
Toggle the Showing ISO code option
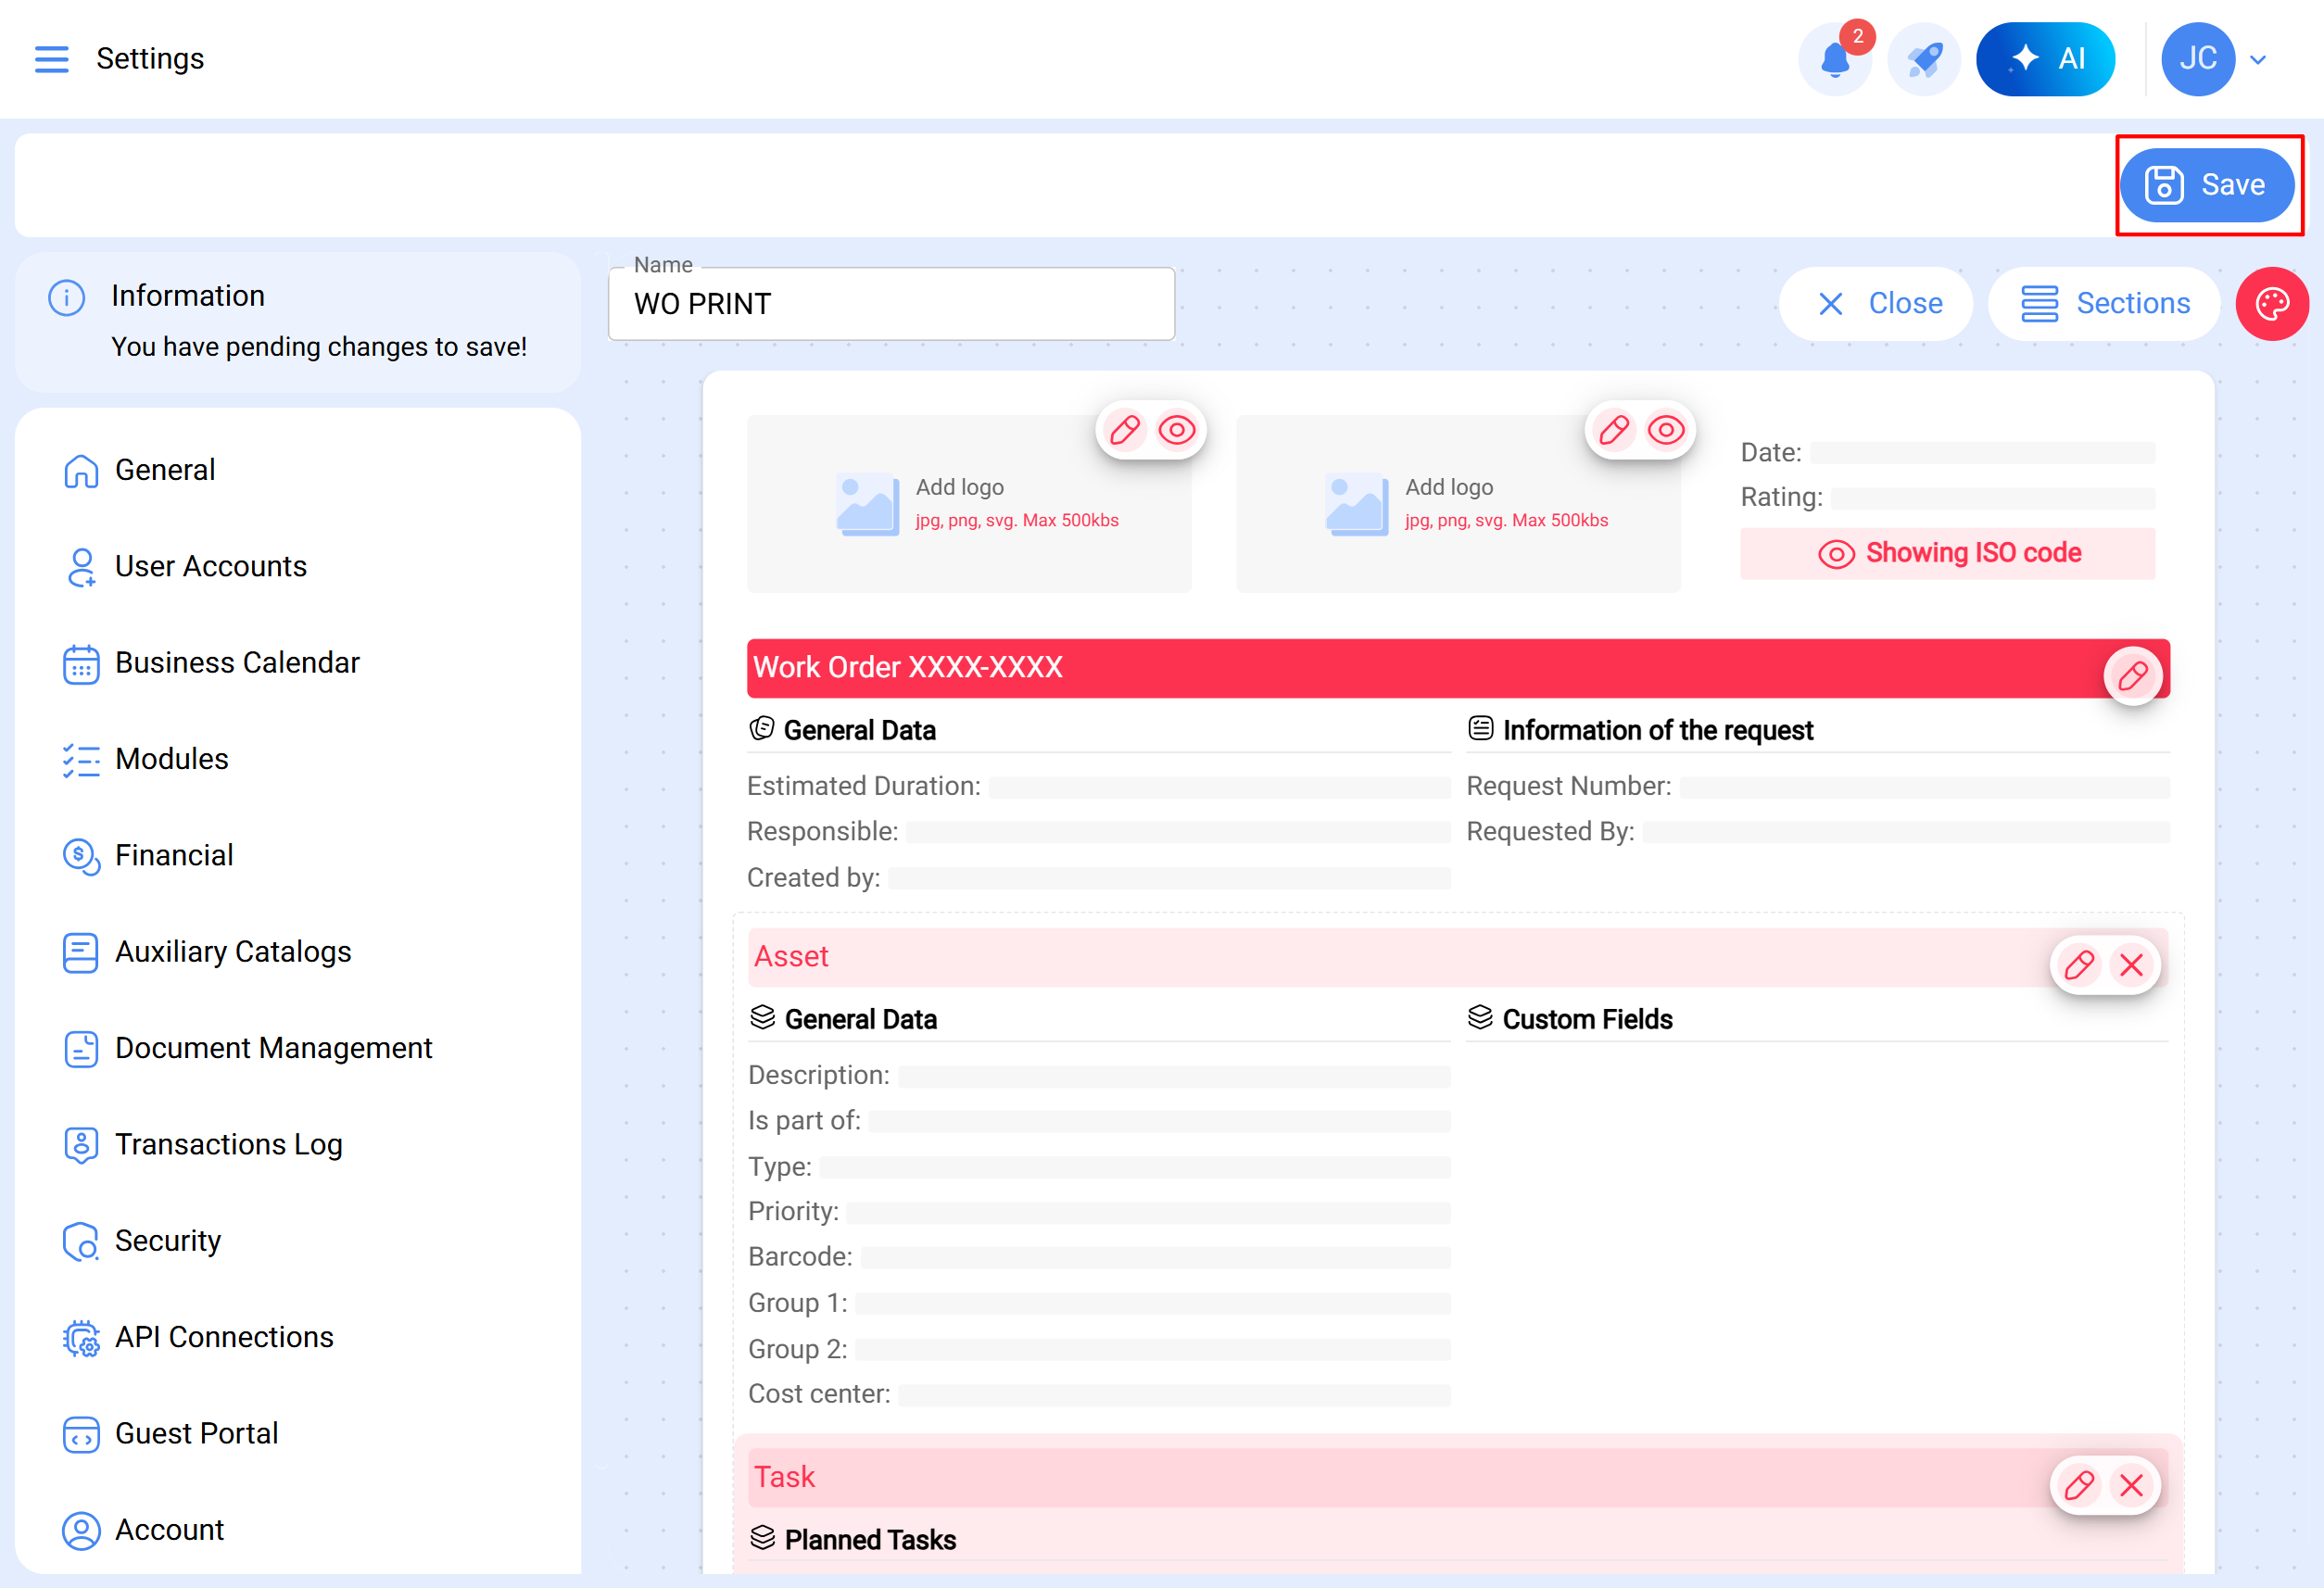tap(1947, 552)
